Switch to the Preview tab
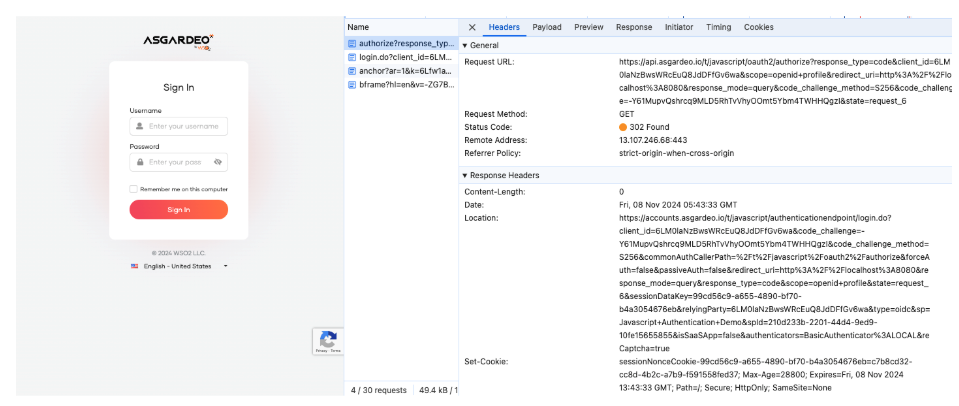 [588, 28]
